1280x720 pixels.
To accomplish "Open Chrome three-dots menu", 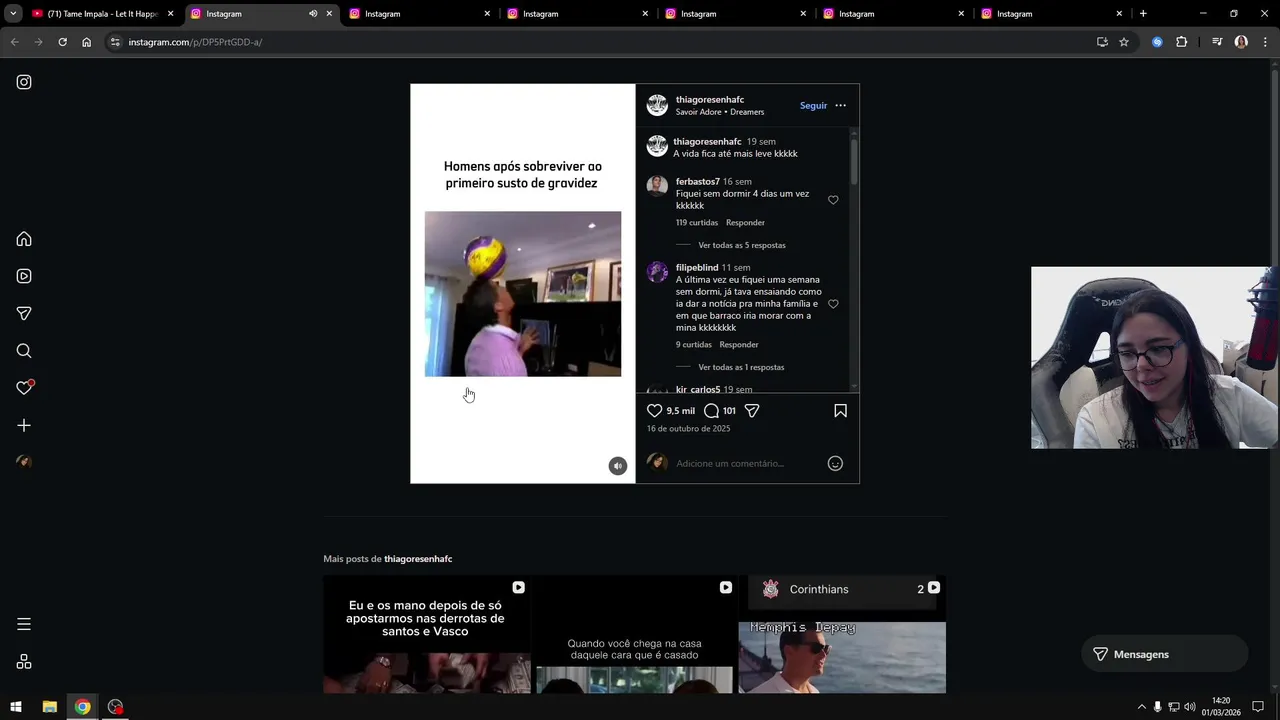I will point(1265,42).
